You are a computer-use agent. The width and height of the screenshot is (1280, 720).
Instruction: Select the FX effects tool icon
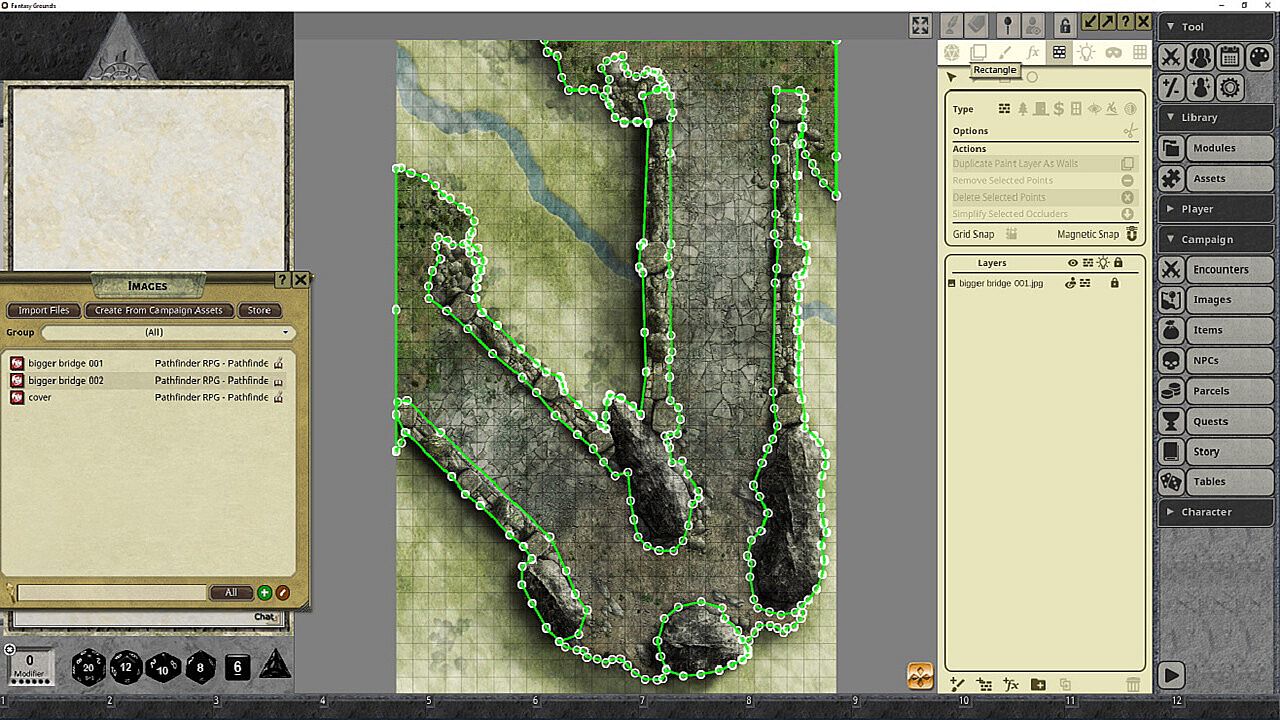coord(1033,52)
